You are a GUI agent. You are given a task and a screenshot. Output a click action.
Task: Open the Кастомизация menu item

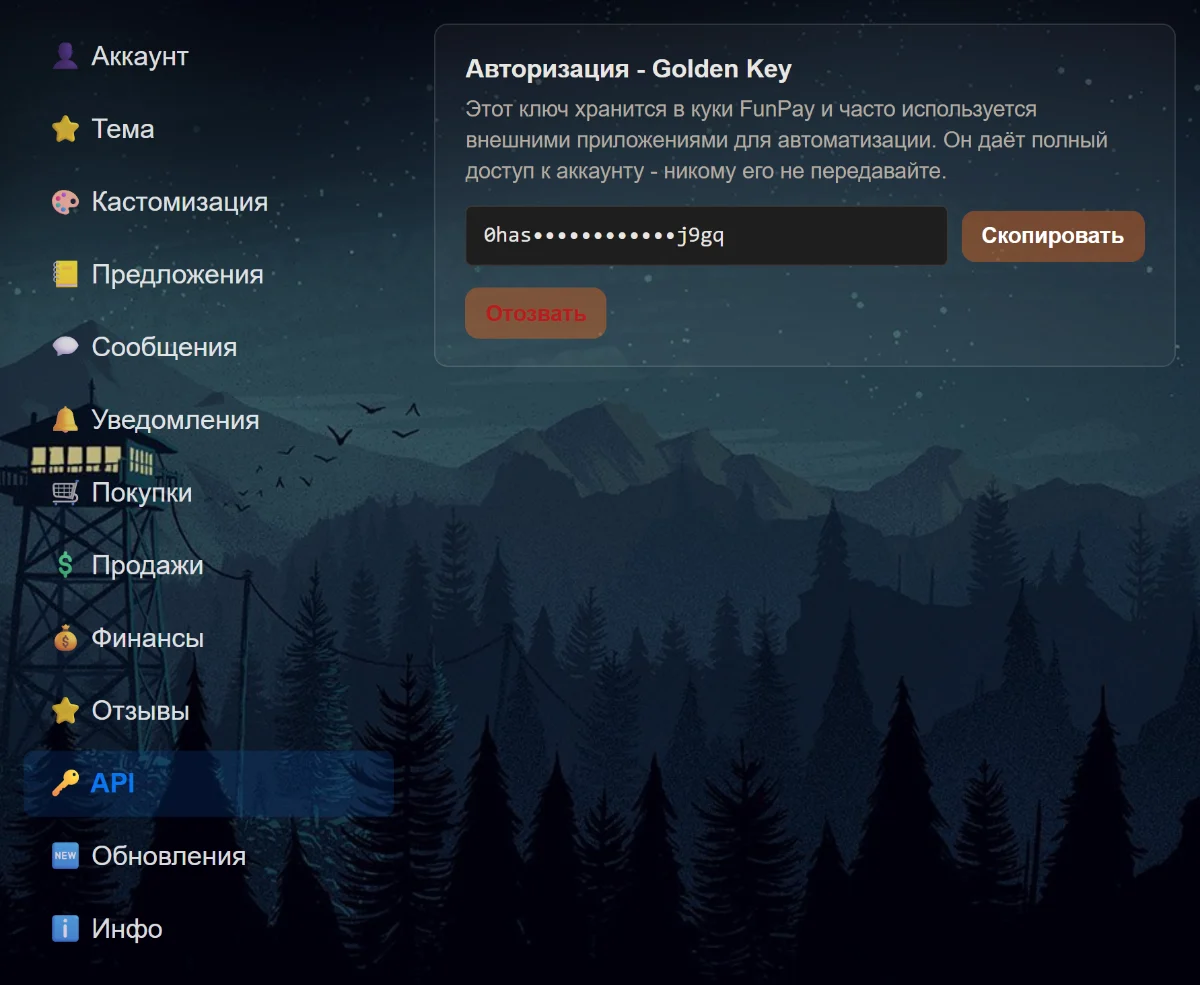click(x=208, y=202)
